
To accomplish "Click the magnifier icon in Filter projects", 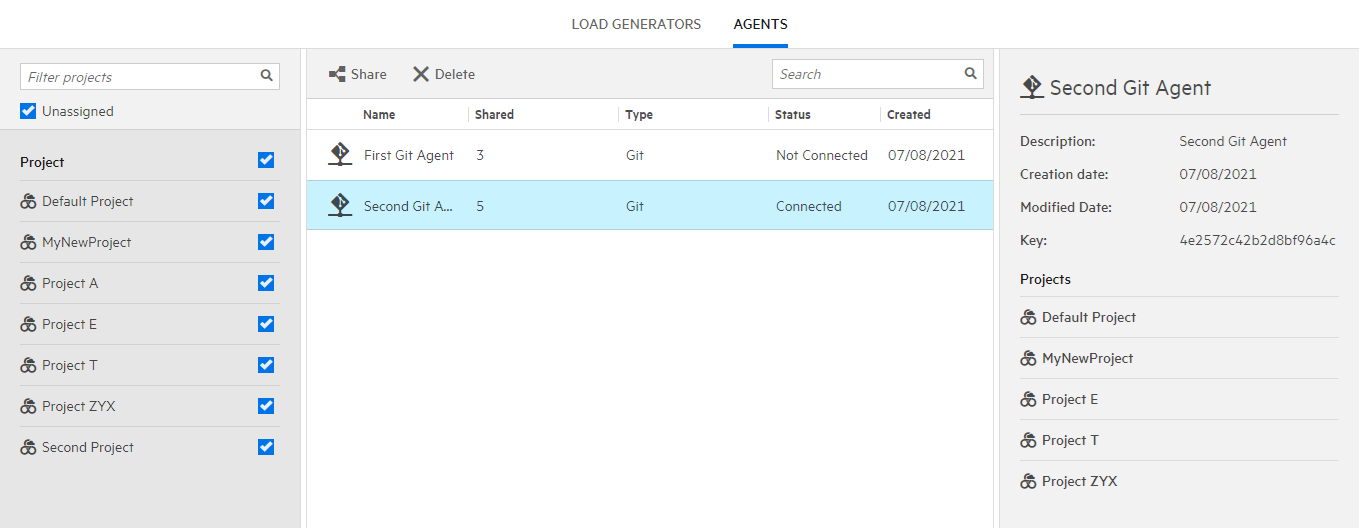I will [267, 76].
